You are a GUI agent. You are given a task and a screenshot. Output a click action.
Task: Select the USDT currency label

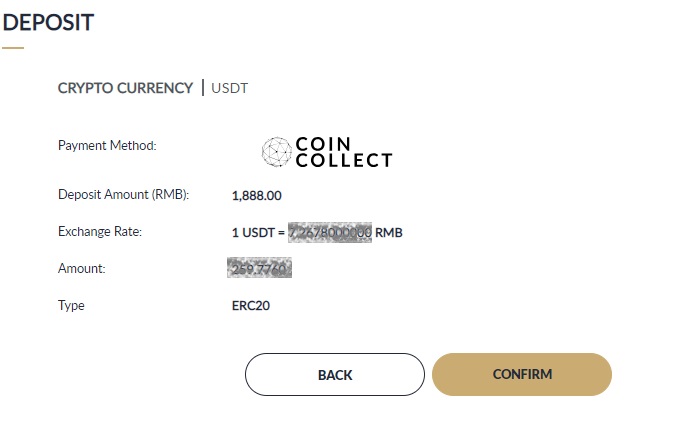229,88
